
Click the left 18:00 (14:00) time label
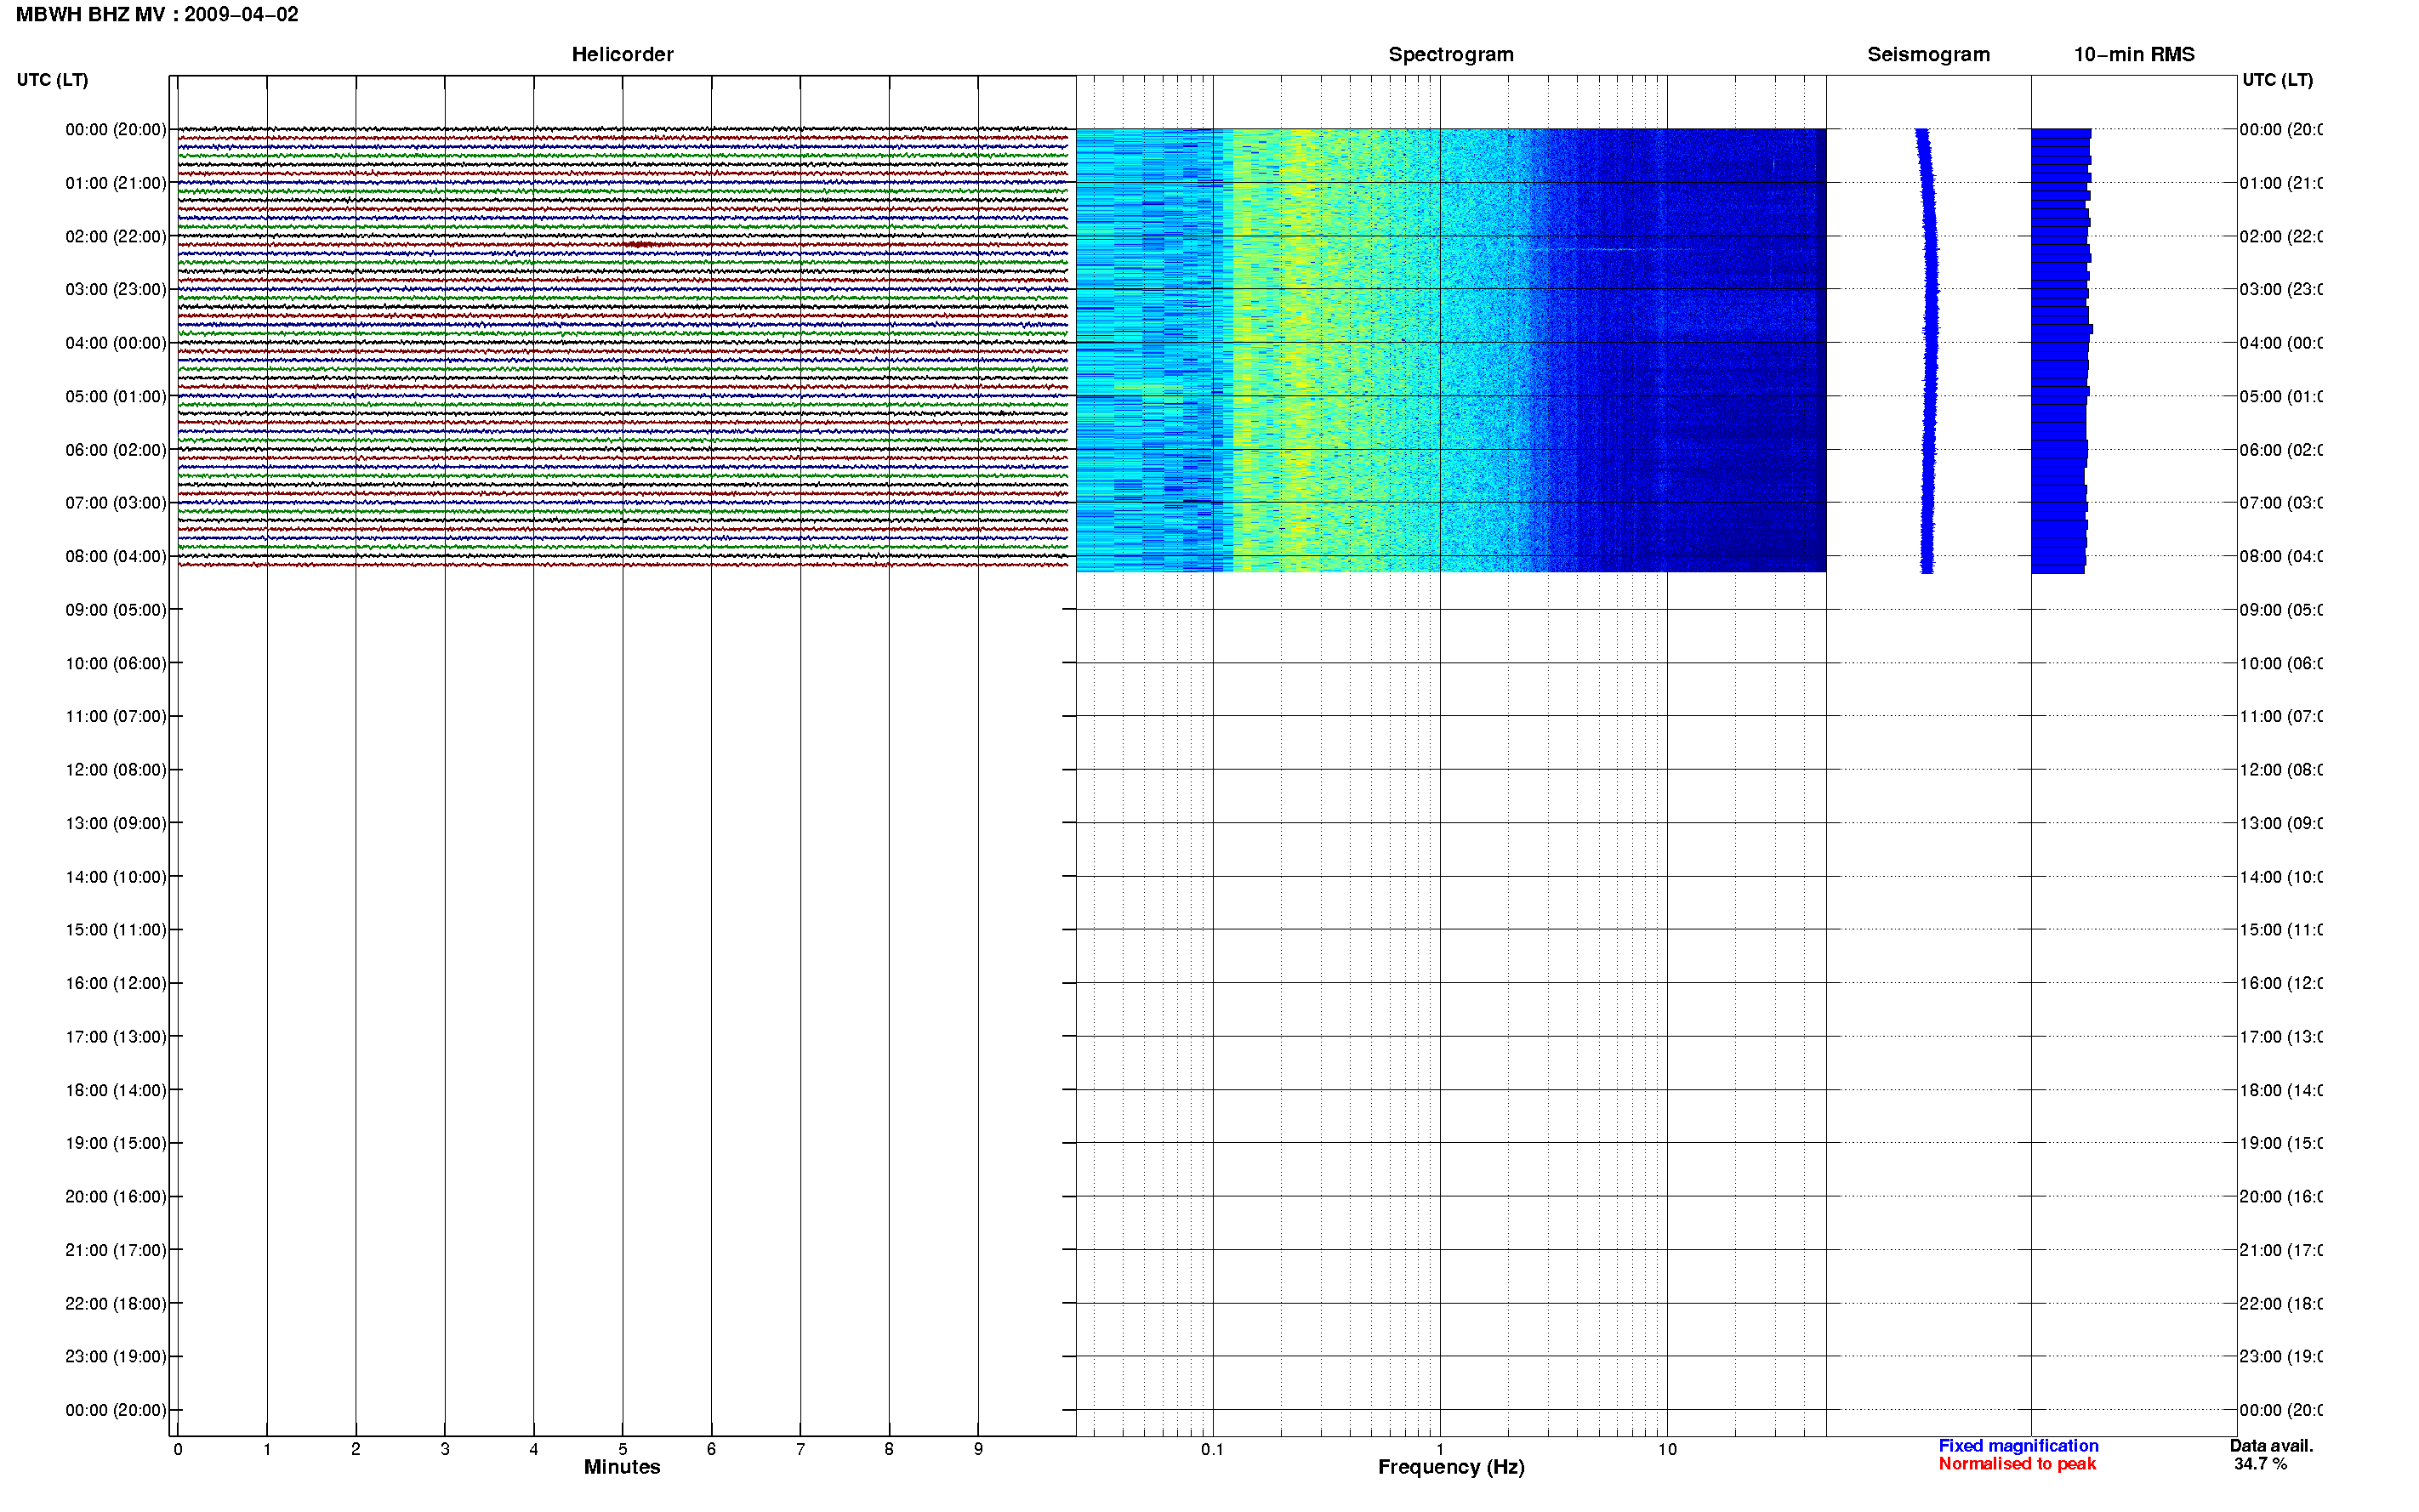[x=116, y=1091]
